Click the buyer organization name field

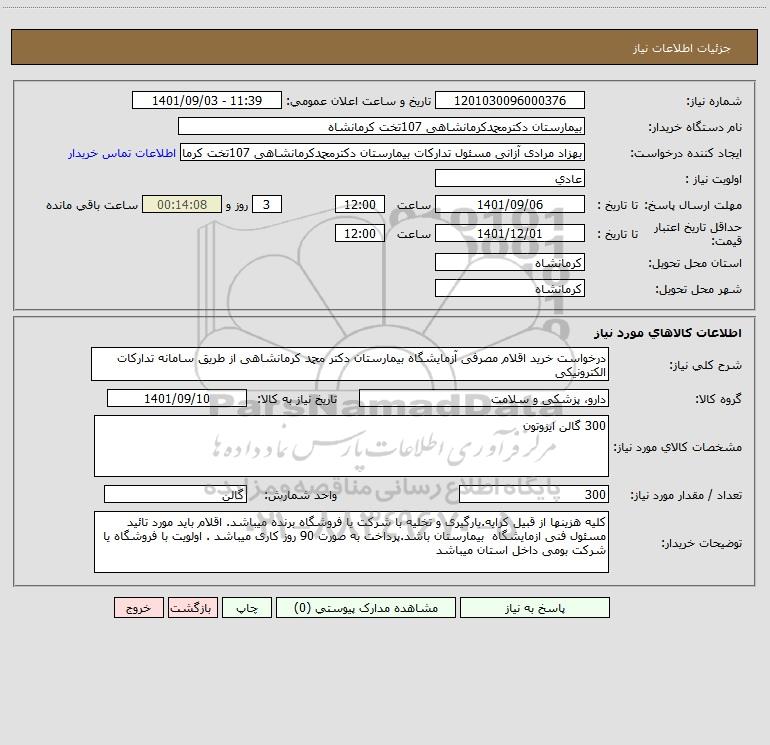coord(381,126)
